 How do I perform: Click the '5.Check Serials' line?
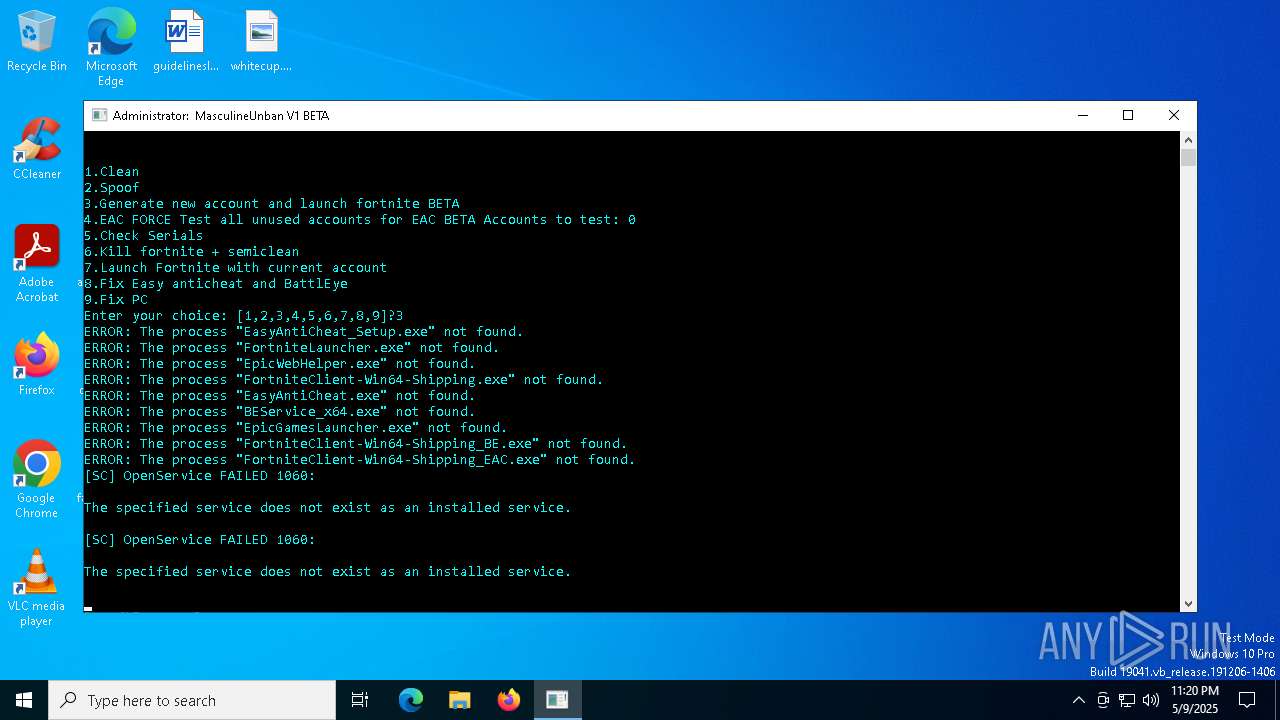point(144,236)
